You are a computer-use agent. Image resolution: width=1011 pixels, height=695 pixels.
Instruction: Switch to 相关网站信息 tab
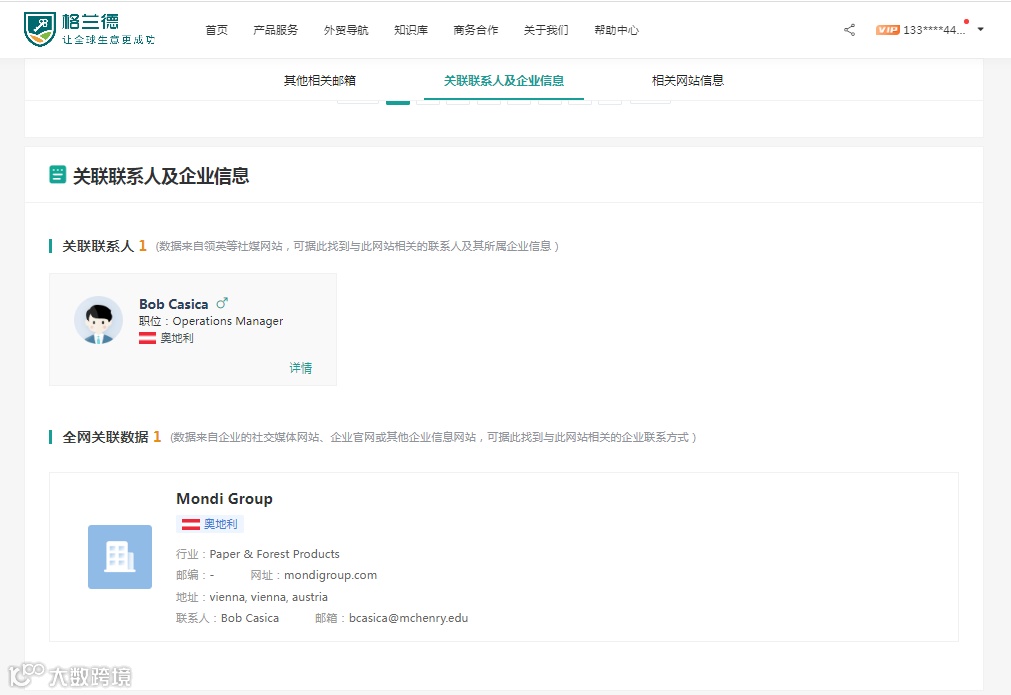coord(687,81)
